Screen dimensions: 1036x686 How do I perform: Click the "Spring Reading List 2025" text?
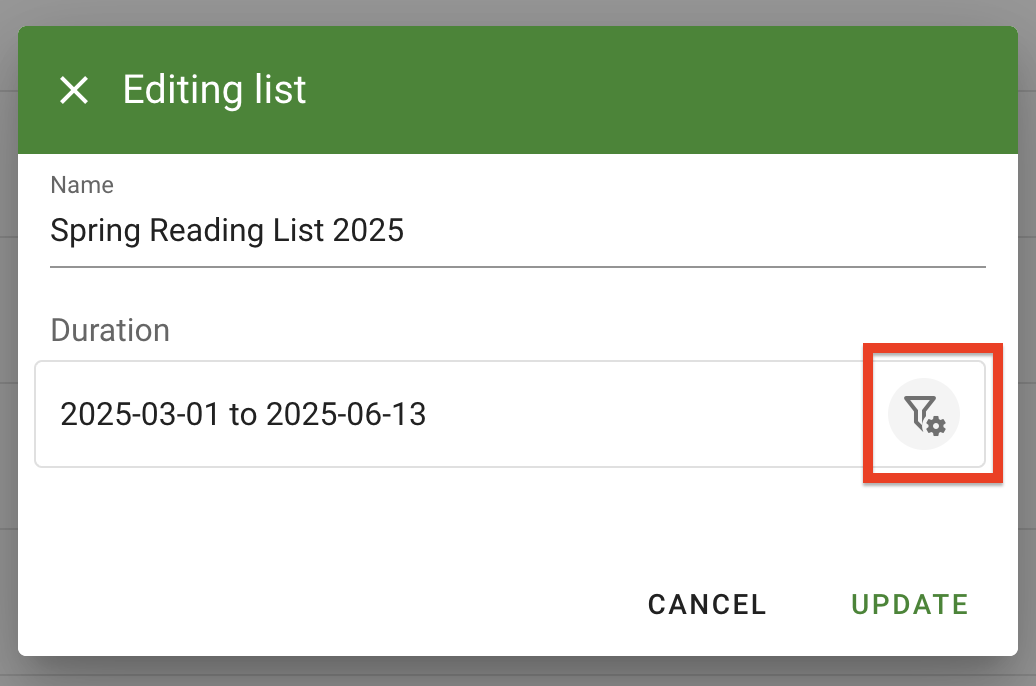click(227, 232)
